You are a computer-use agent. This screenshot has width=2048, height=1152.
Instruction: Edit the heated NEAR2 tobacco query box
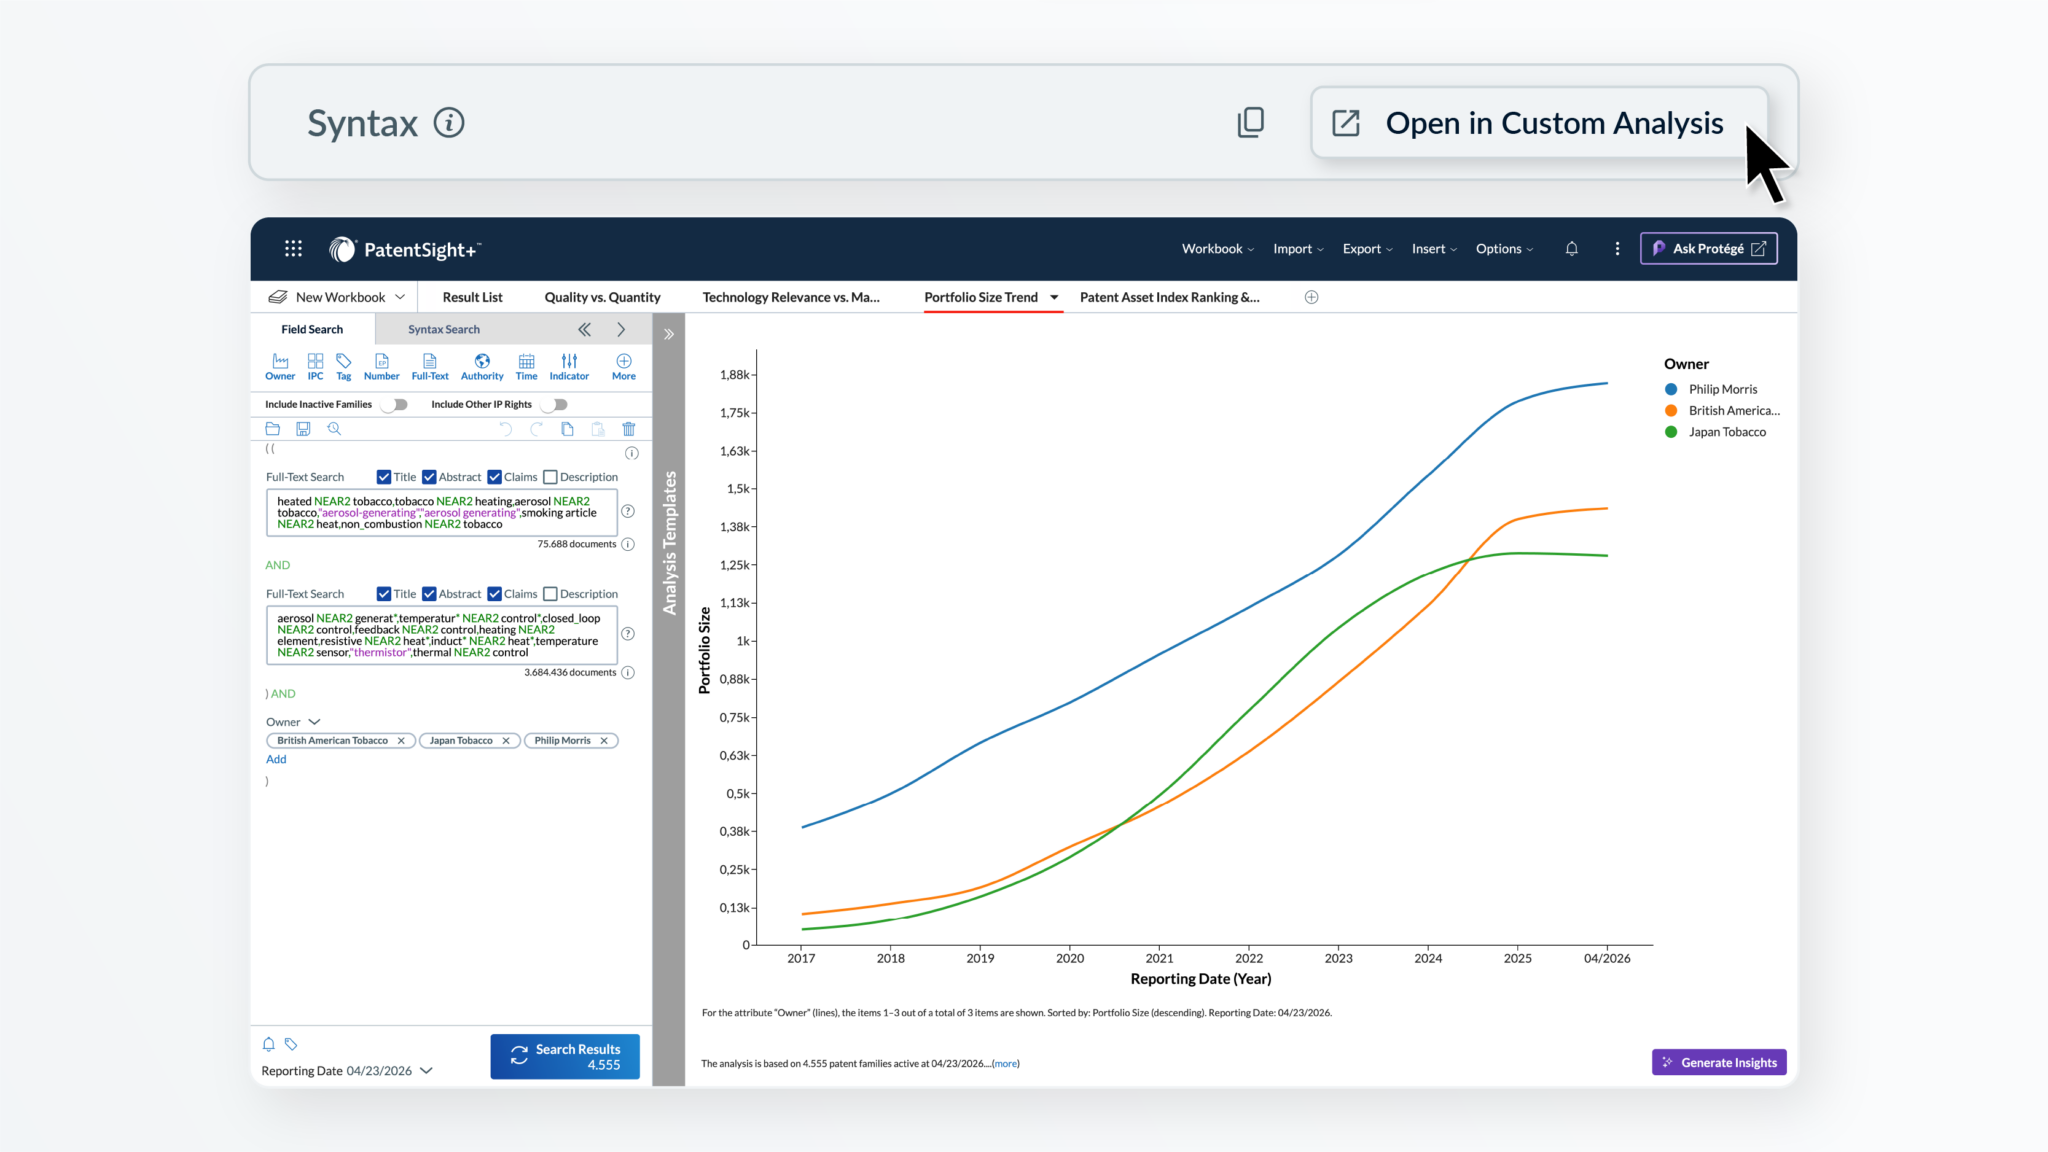(441, 512)
